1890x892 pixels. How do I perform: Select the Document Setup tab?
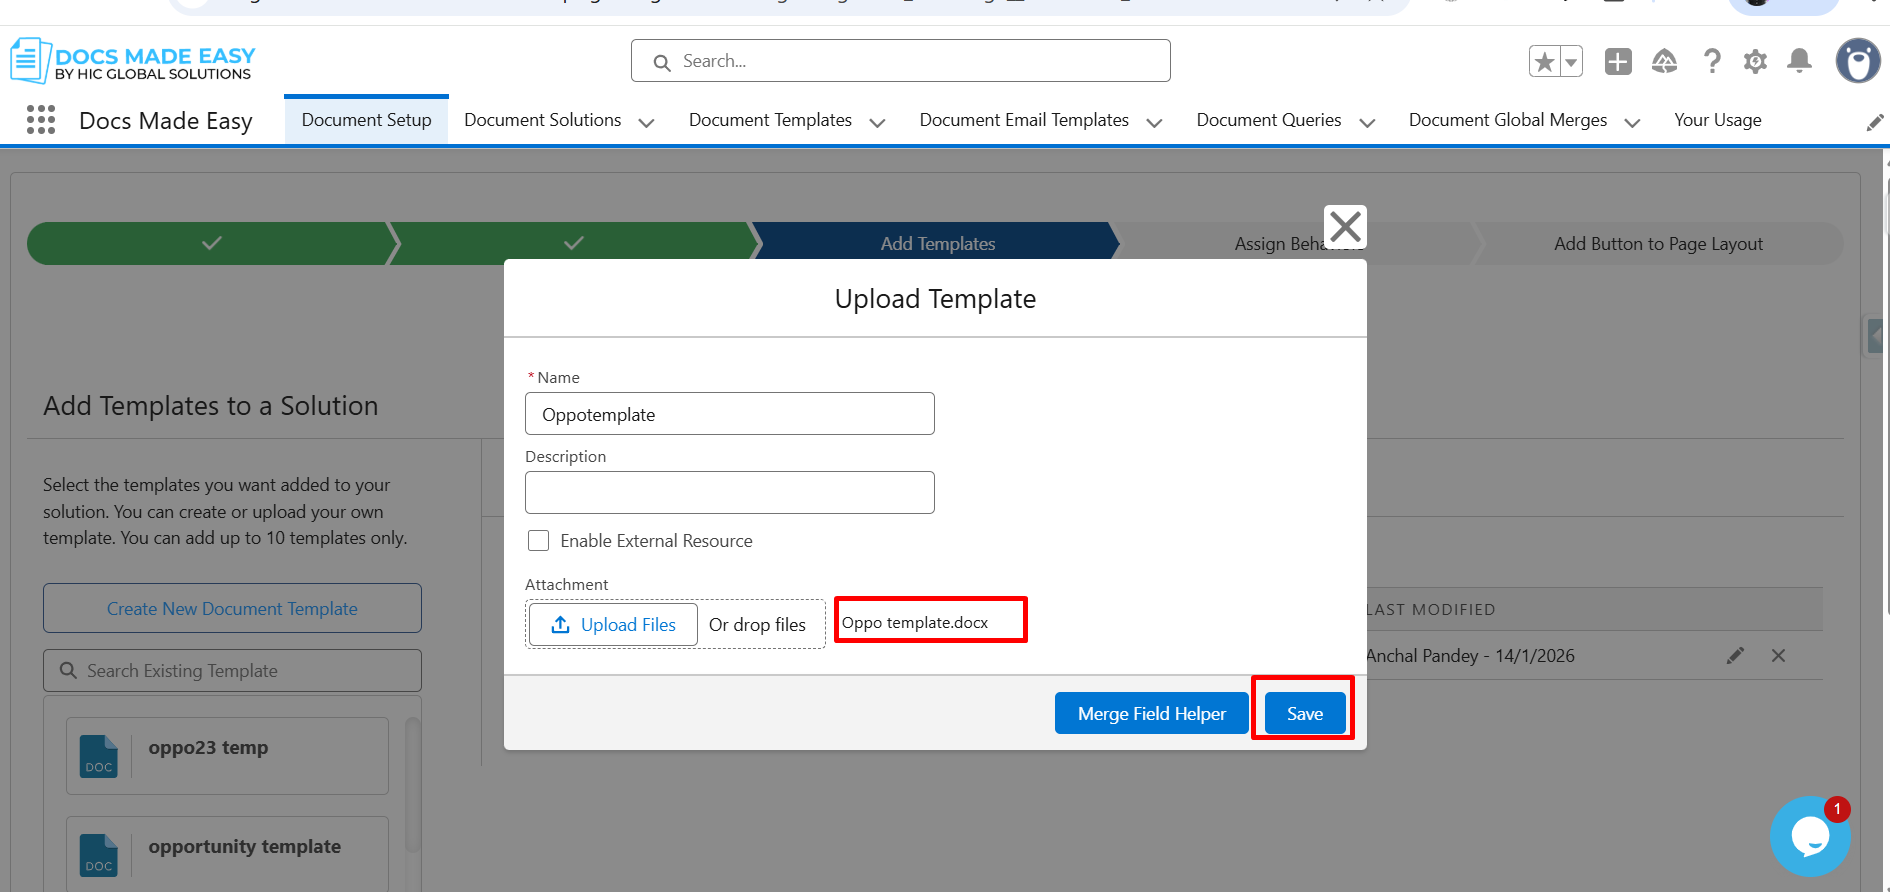[x=366, y=120]
